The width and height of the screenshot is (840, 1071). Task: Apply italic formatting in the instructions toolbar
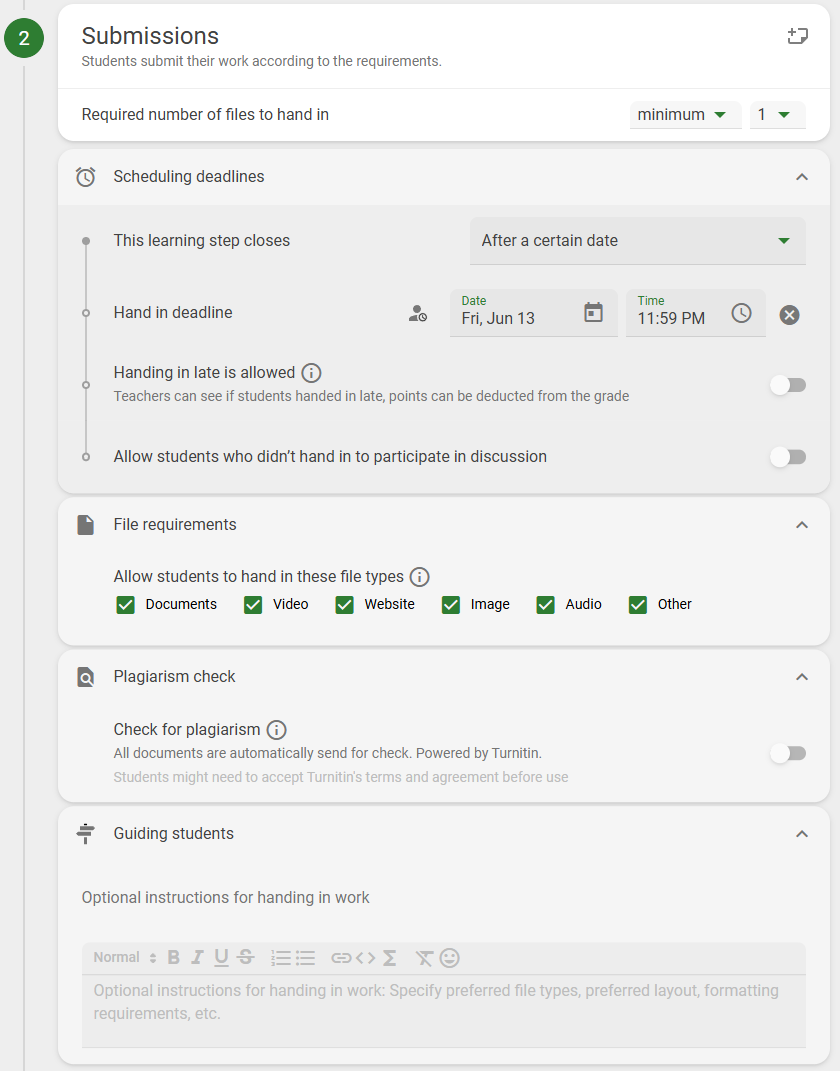point(197,957)
